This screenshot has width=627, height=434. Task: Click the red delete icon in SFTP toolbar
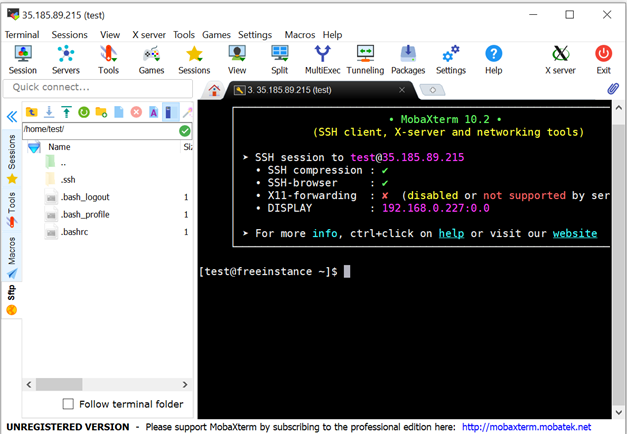pos(136,112)
